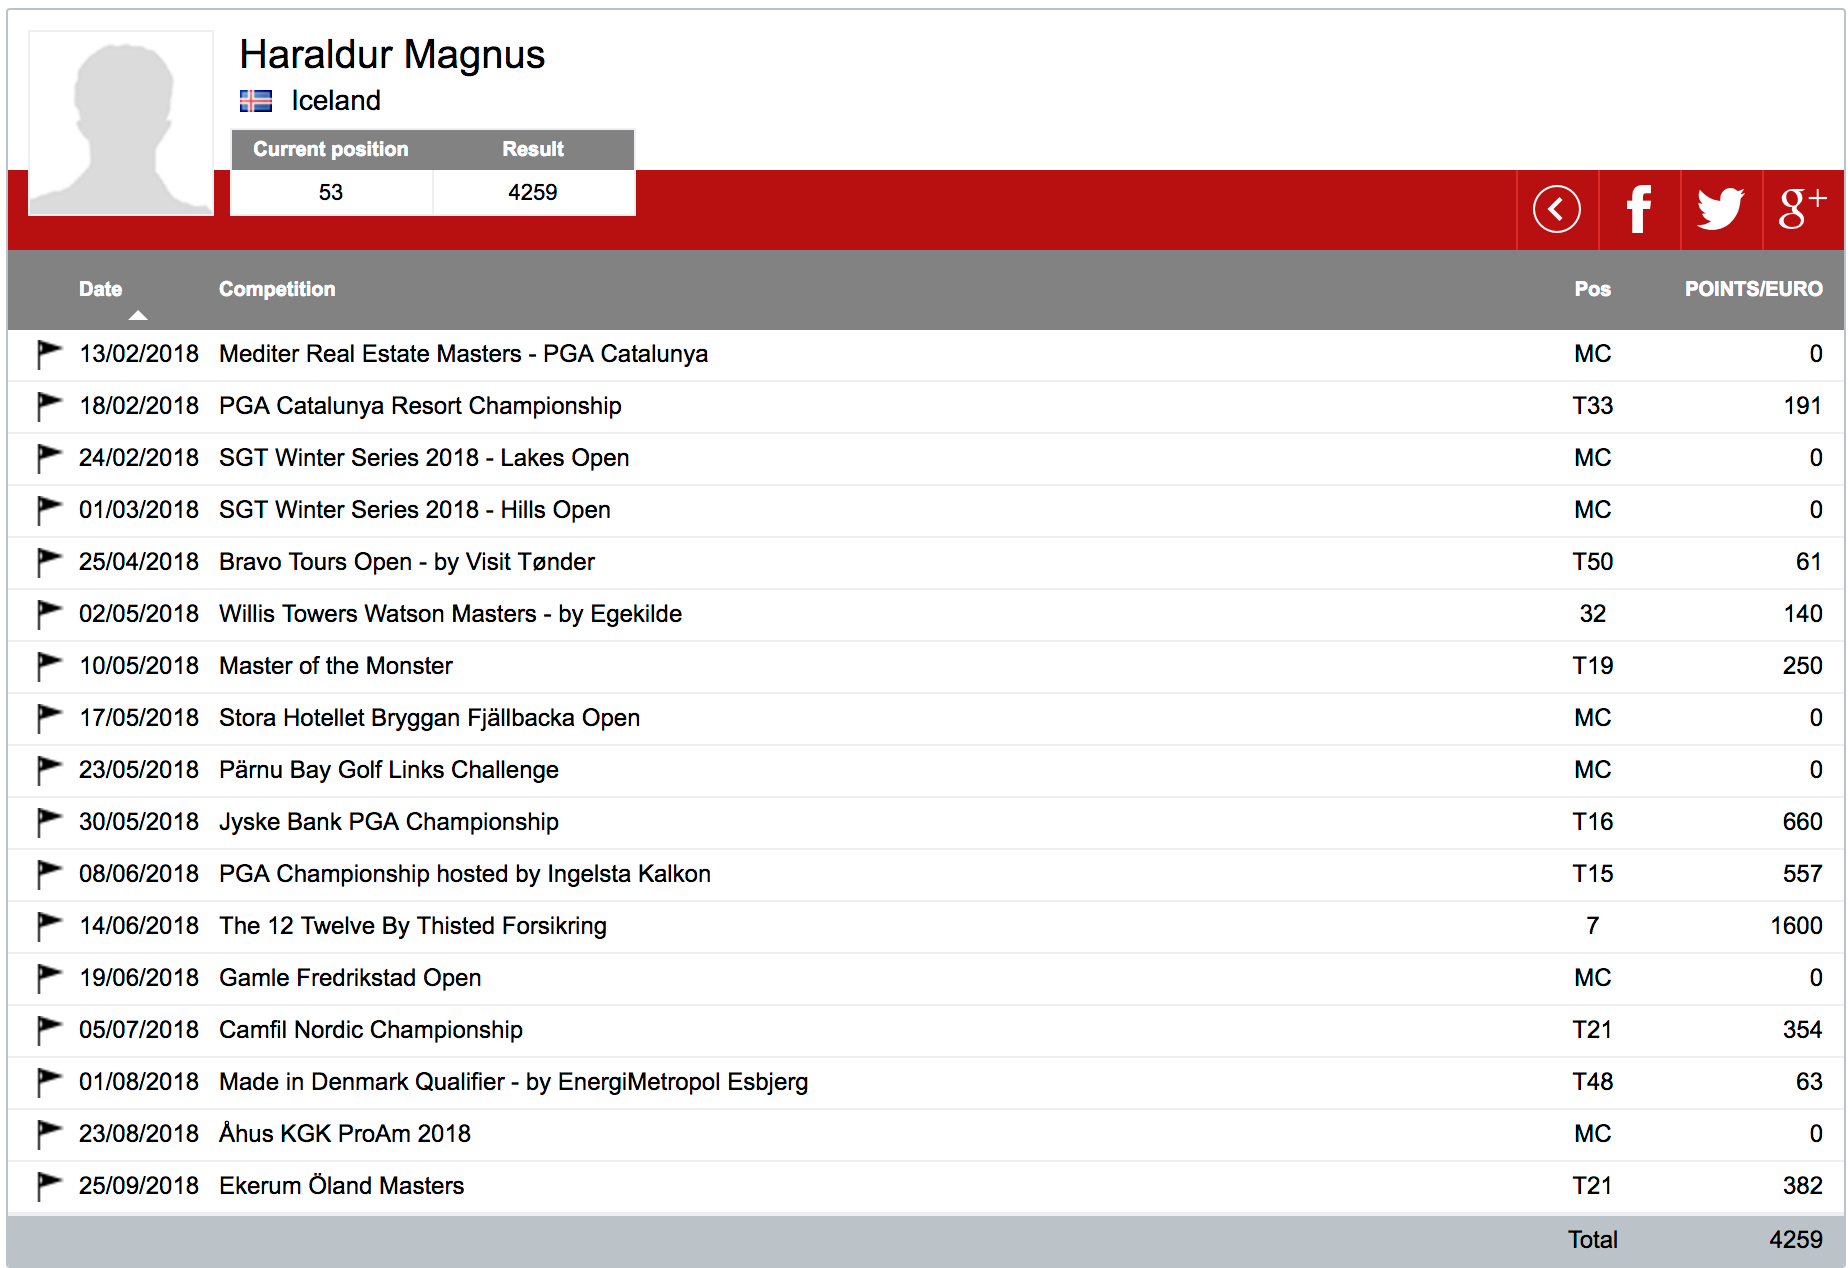Click flag icon for Made in Denmark Qualifier

(x=49, y=1082)
